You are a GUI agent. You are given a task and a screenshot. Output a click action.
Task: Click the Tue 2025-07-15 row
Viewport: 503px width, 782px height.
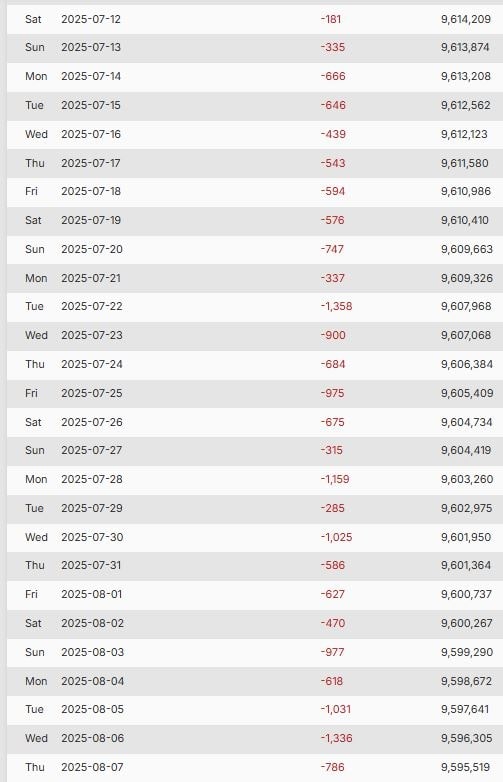click(255, 105)
